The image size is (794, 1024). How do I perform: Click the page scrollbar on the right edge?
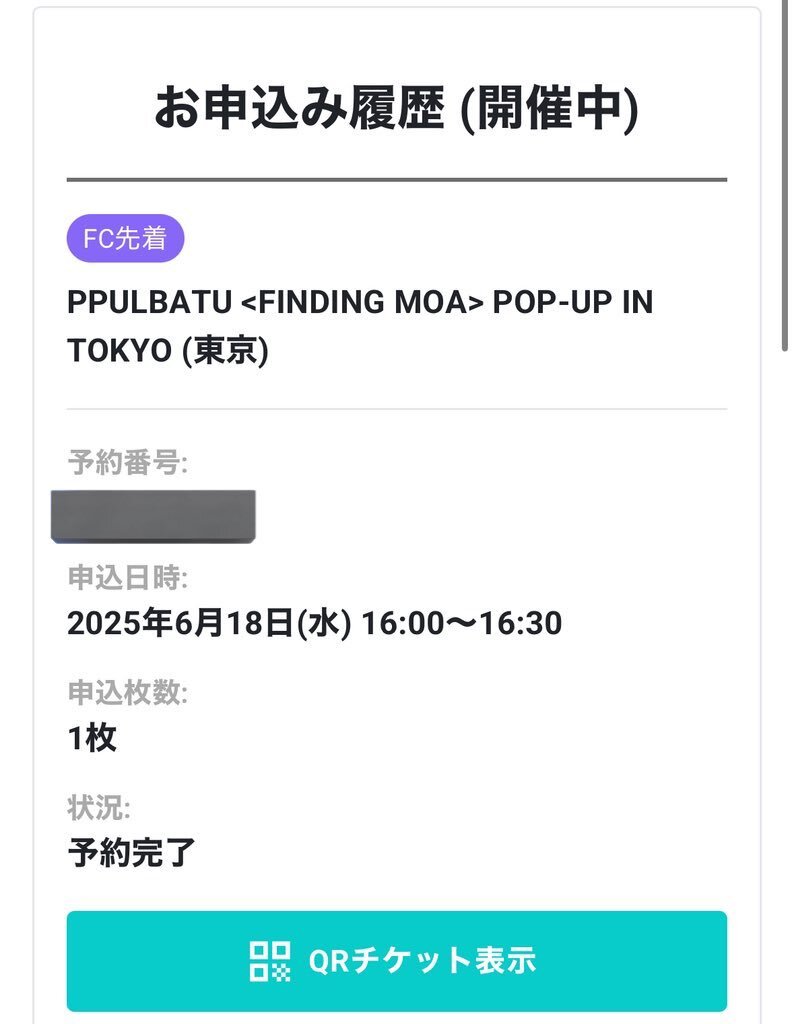pos(785,176)
